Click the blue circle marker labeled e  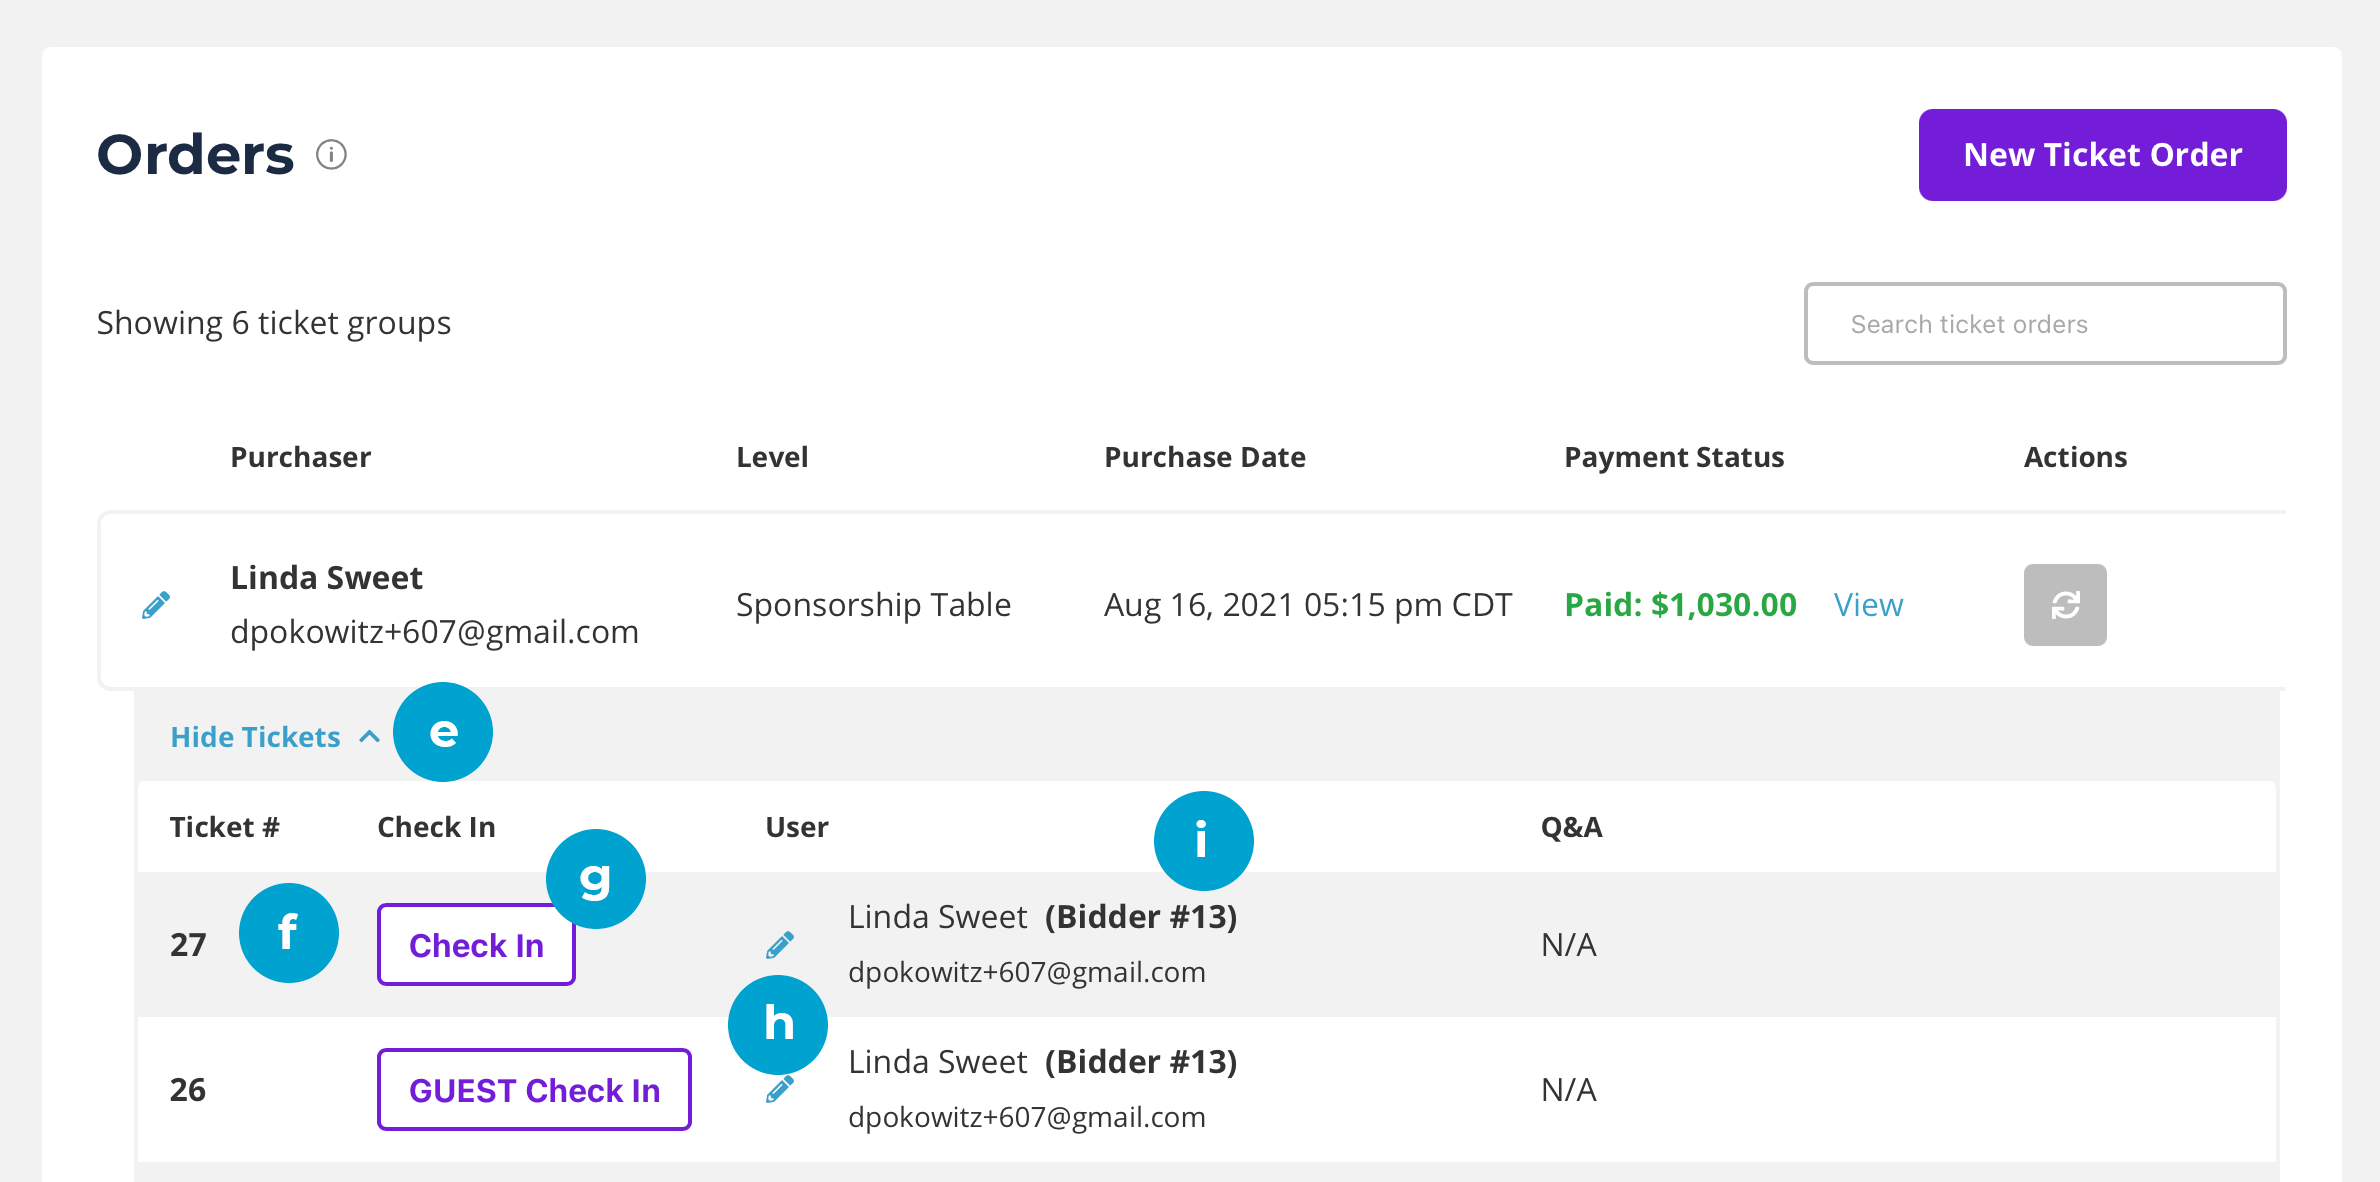(x=443, y=732)
